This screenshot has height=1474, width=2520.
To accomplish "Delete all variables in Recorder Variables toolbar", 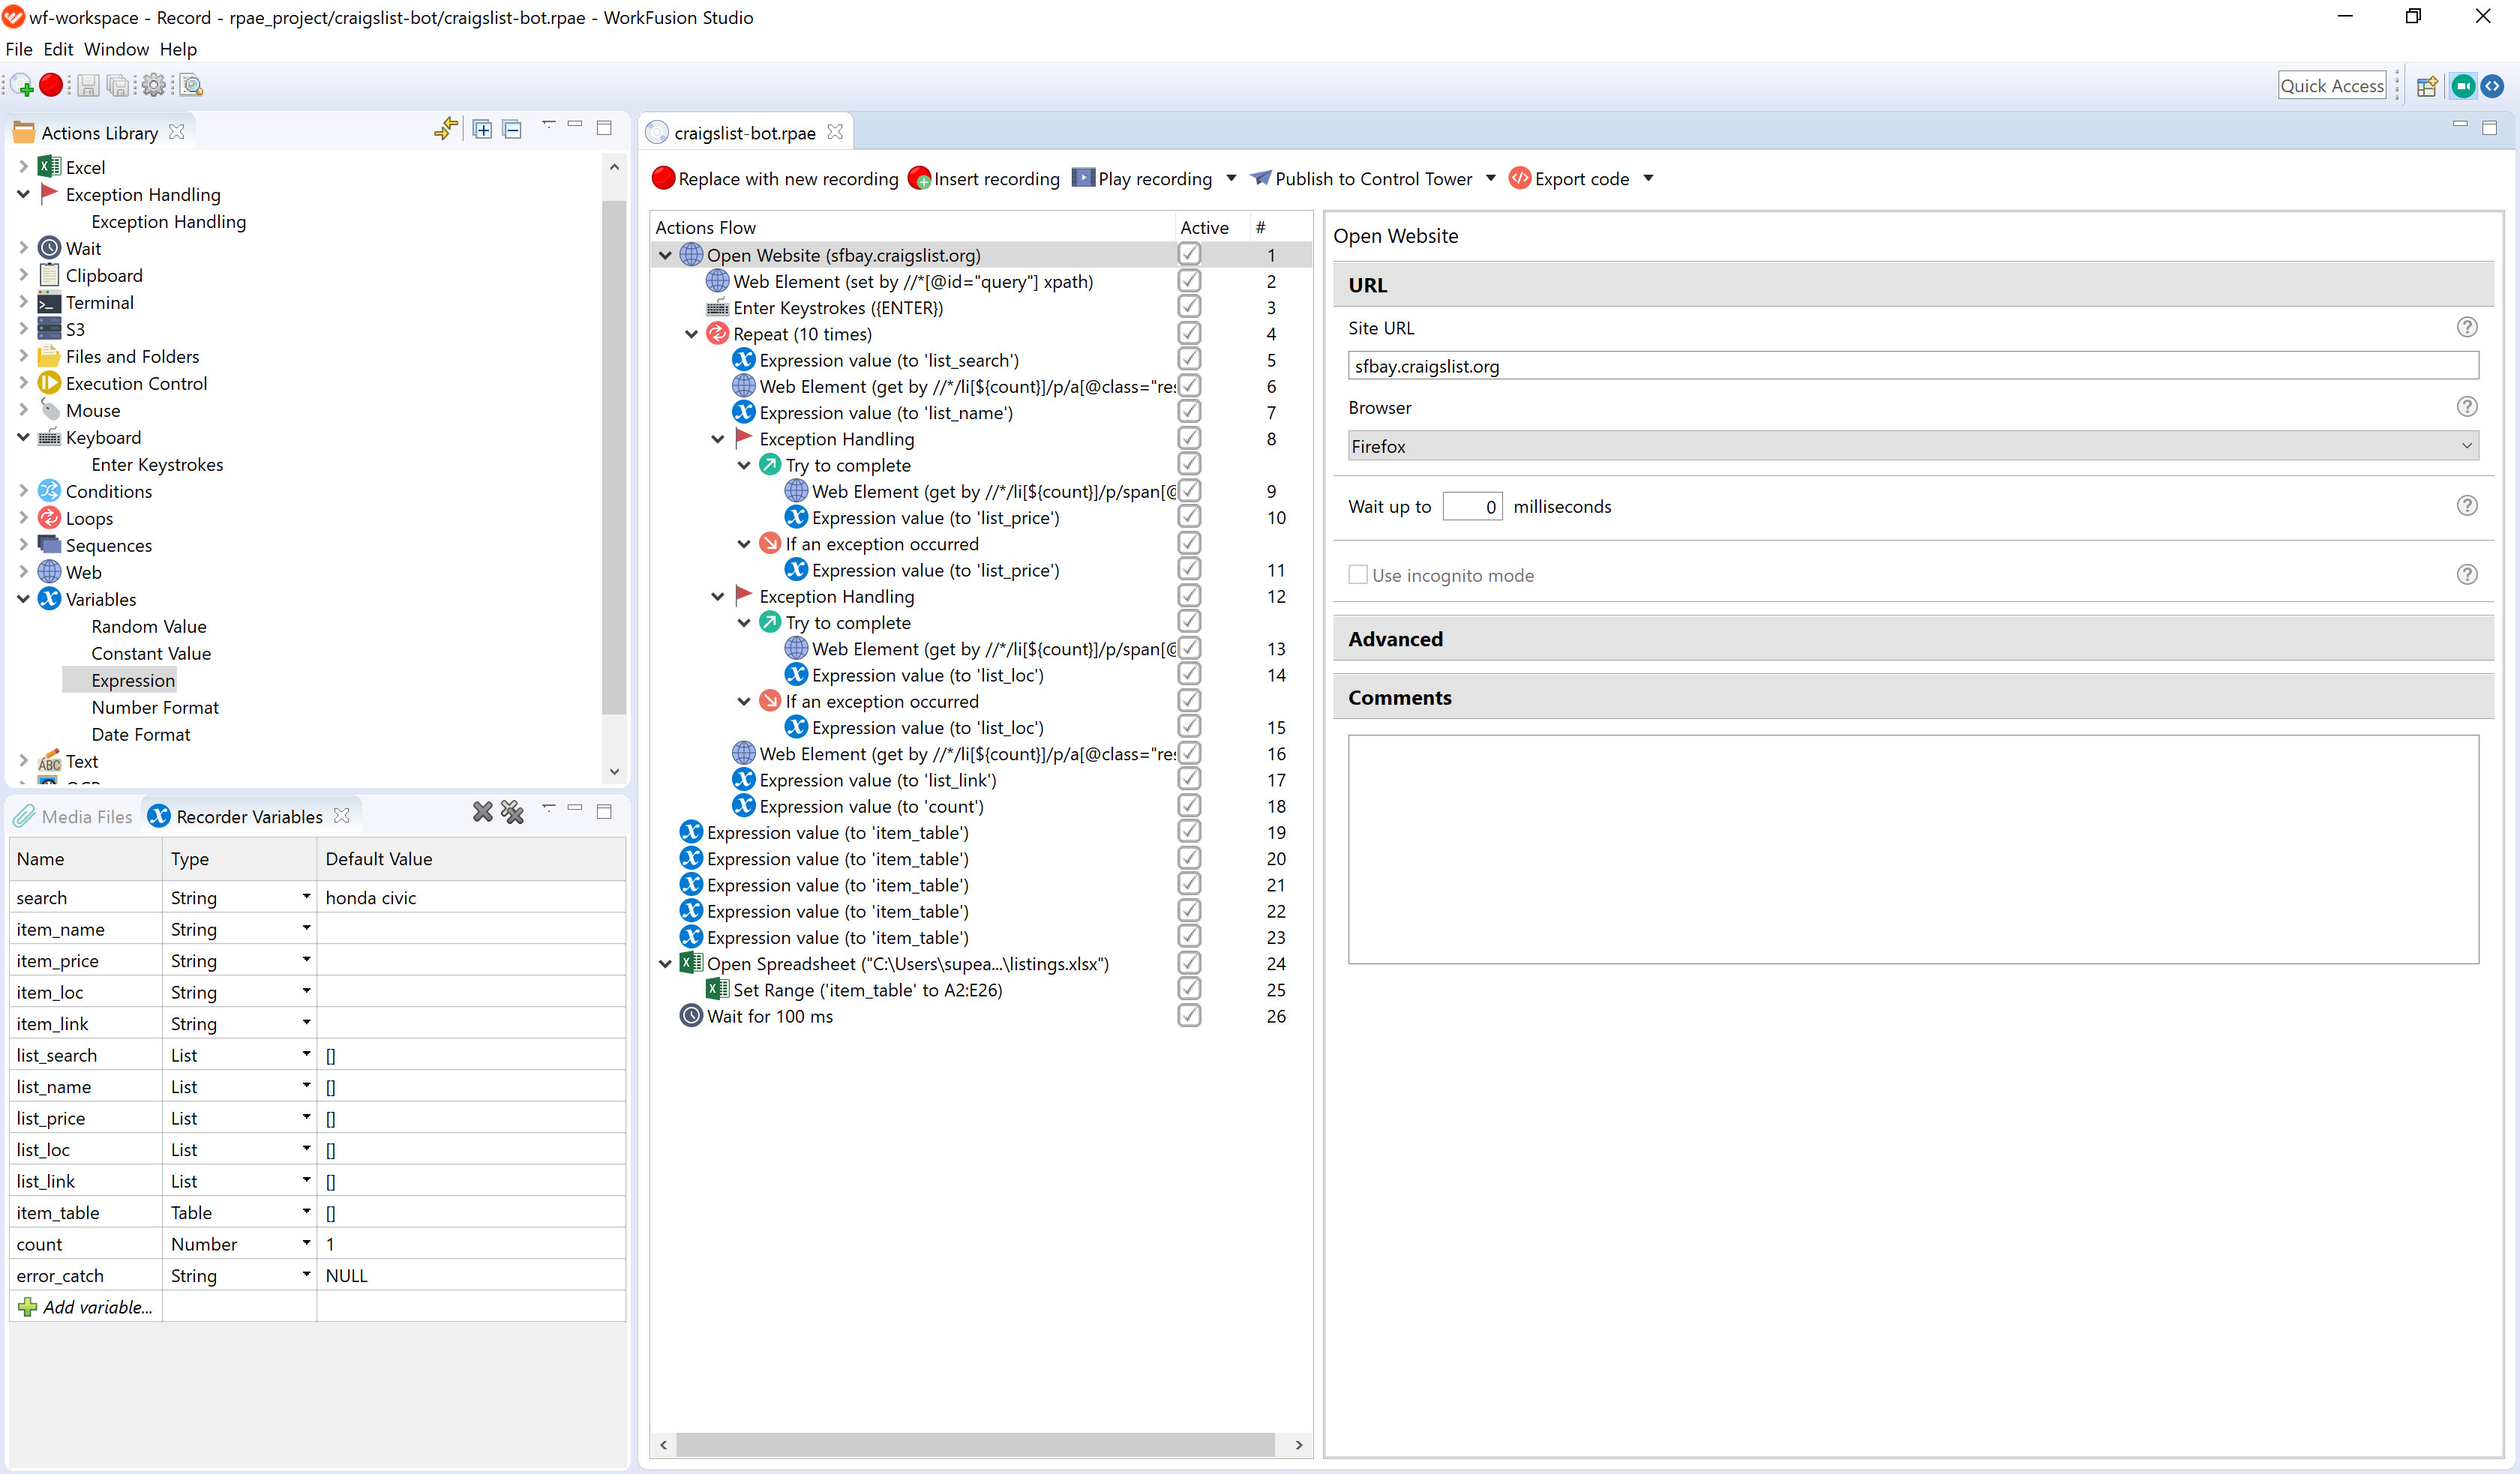I will click(512, 812).
